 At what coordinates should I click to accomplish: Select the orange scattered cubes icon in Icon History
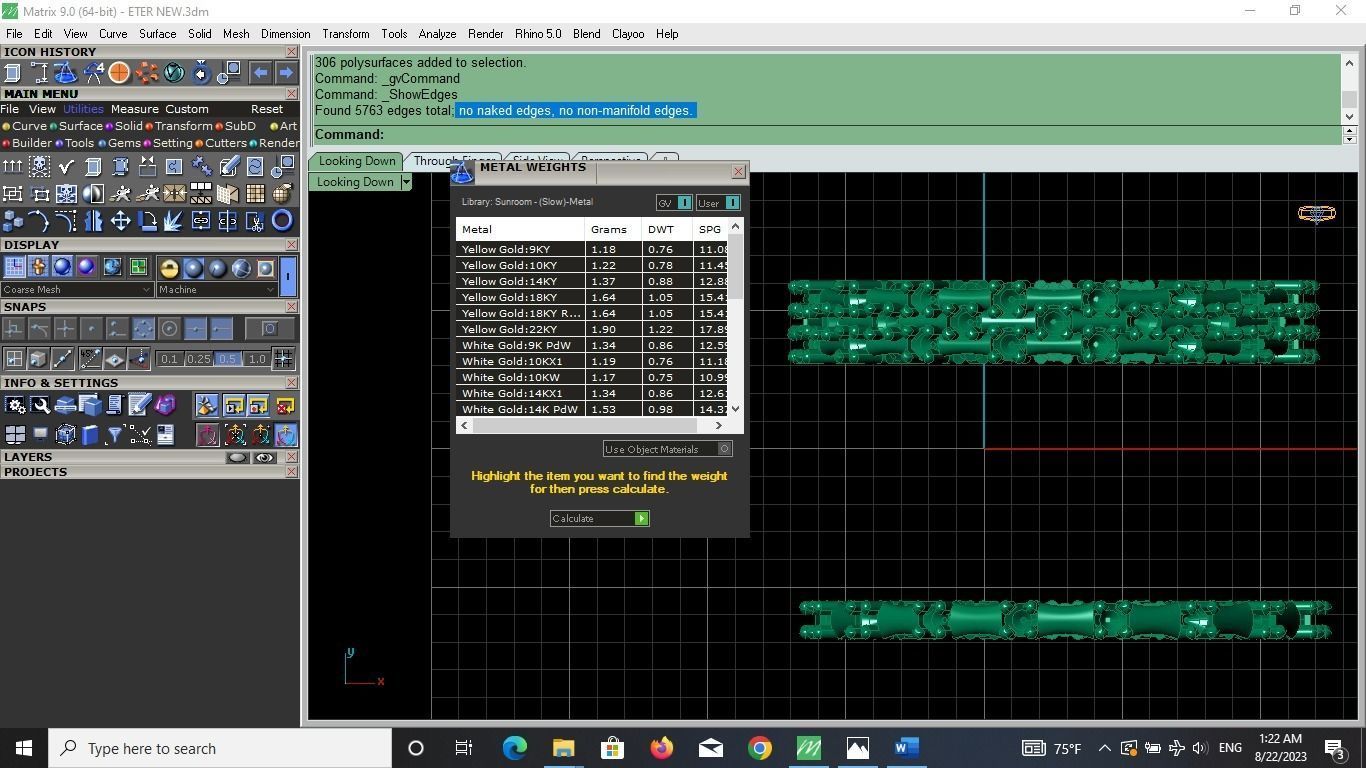tap(146, 72)
